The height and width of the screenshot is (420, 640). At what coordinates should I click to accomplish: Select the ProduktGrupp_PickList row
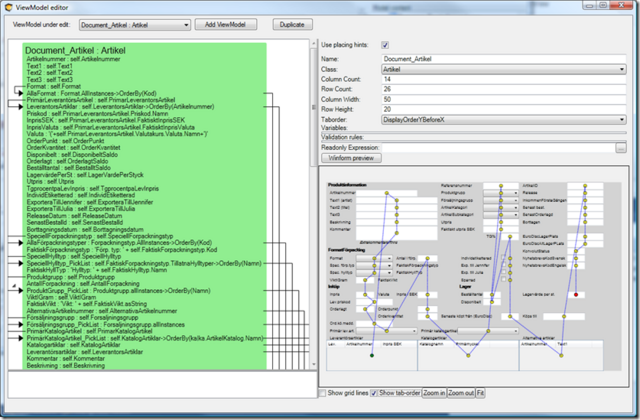point(118,291)
